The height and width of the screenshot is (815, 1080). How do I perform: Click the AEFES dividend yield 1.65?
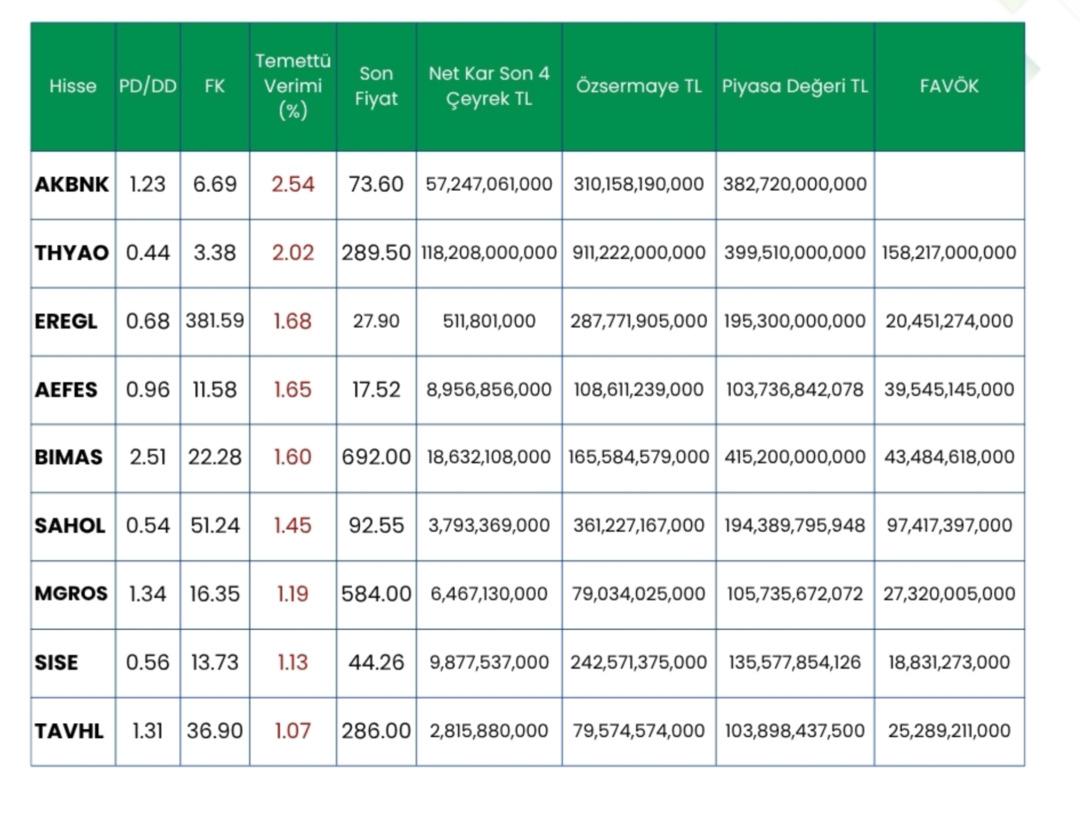(x=292, y=389)
